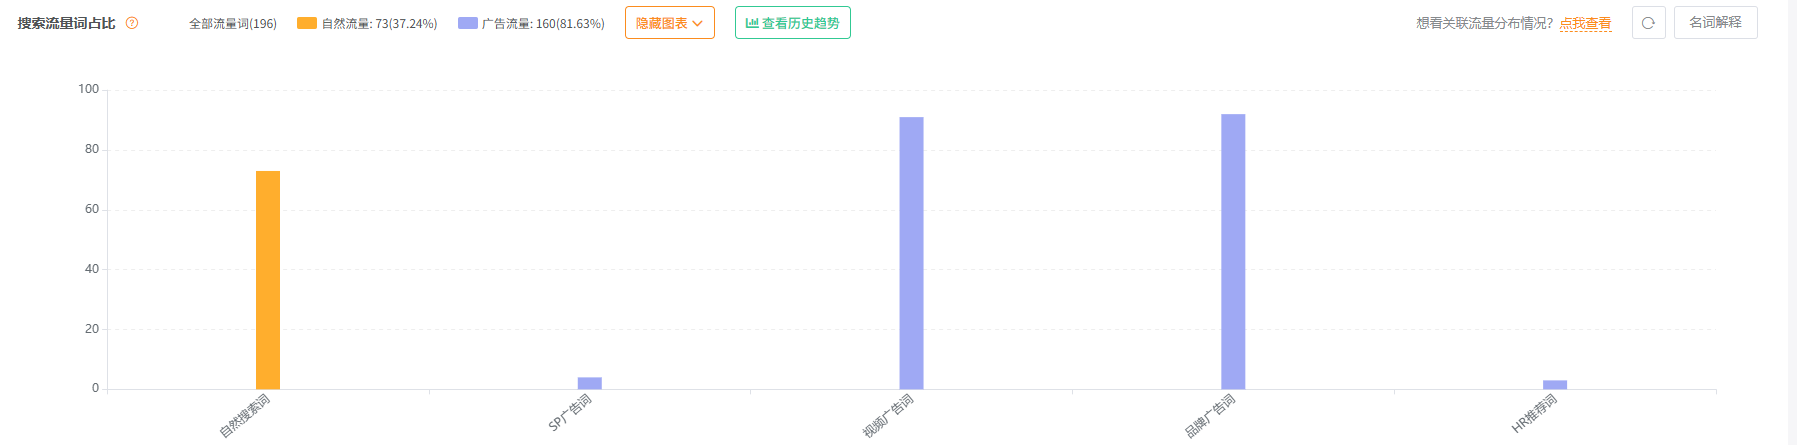
Task: Click the chevron arrow in 隐藏图表
Action: point(697,23)
